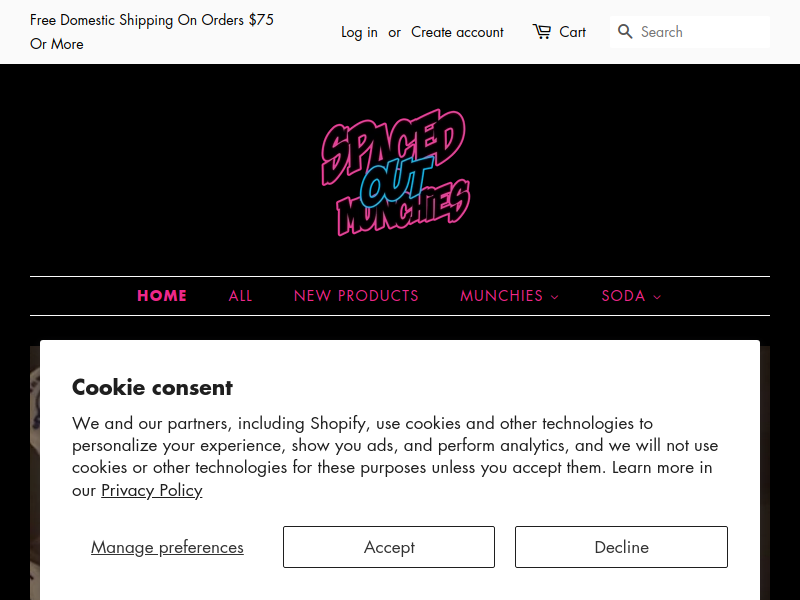Expand the Munchies dropdown chevron
The image size is (800, 600).
point(555,297)
